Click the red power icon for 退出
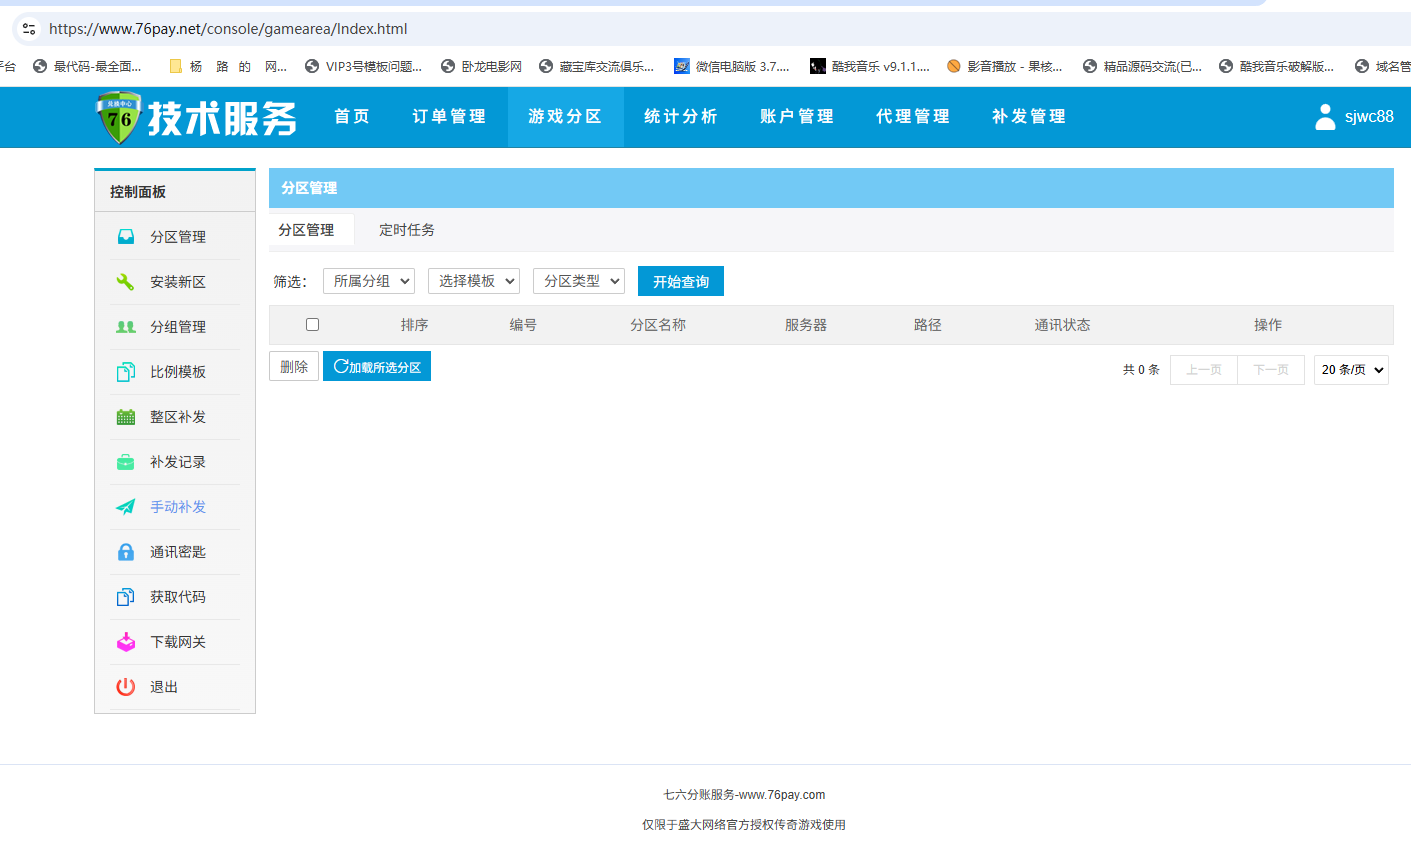 (x=126, y=687)
